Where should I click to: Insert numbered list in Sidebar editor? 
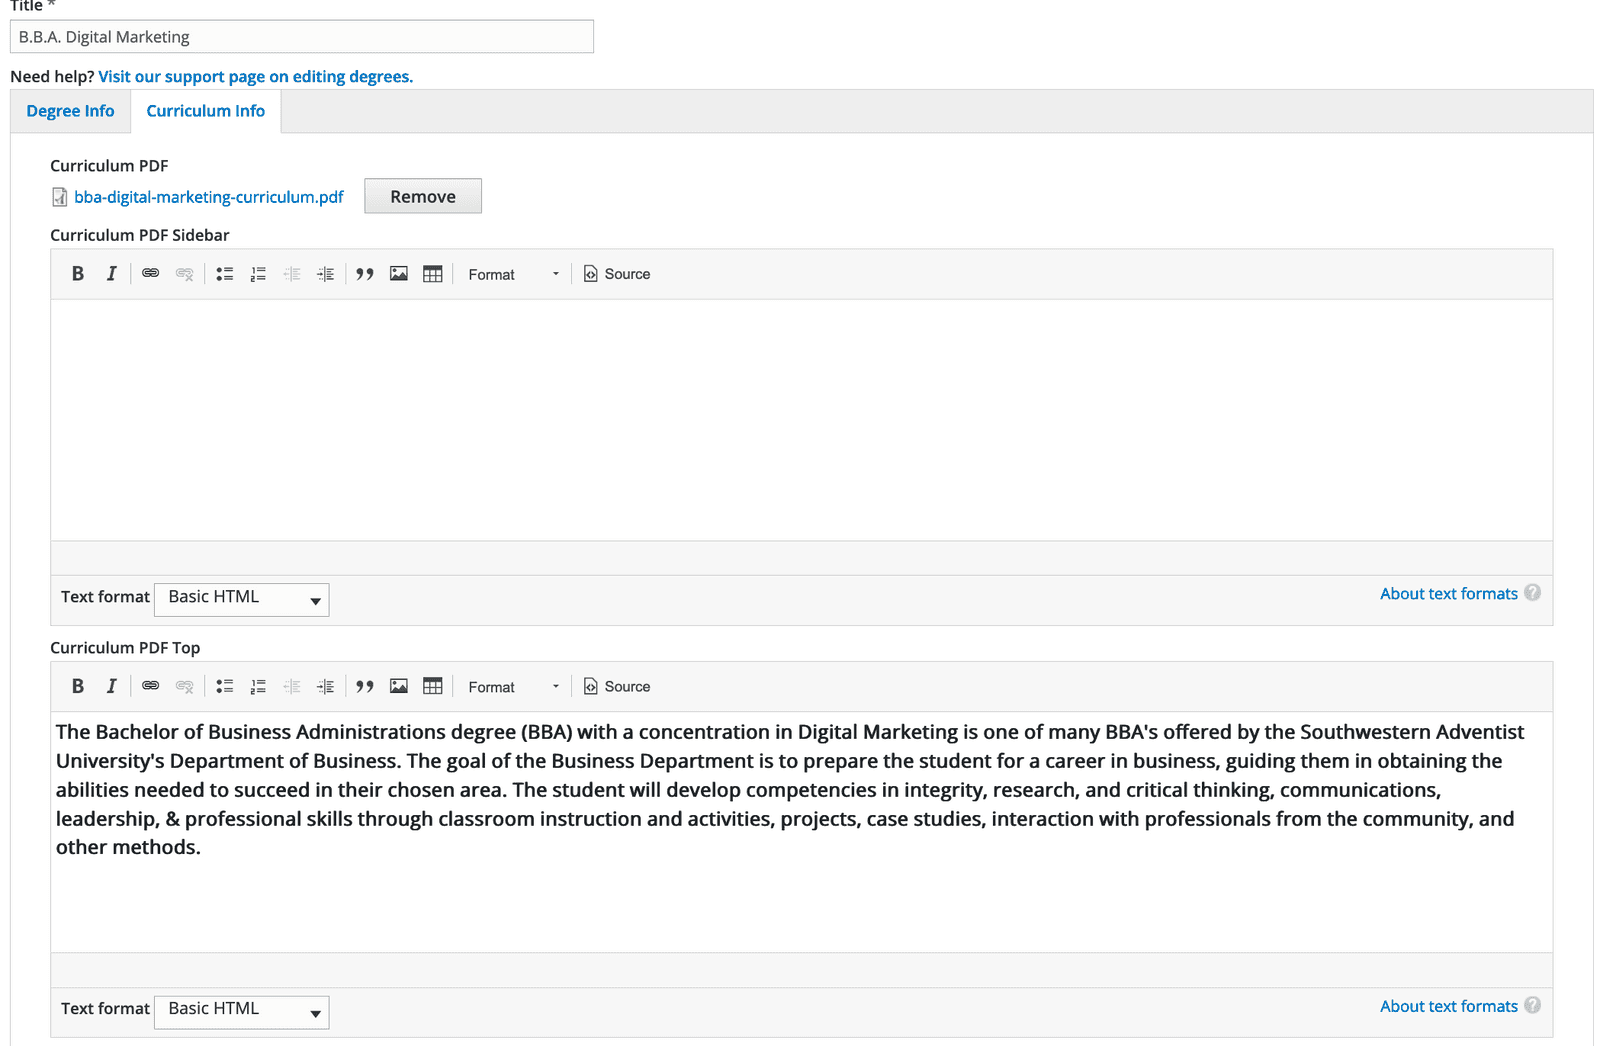point(258,274)
